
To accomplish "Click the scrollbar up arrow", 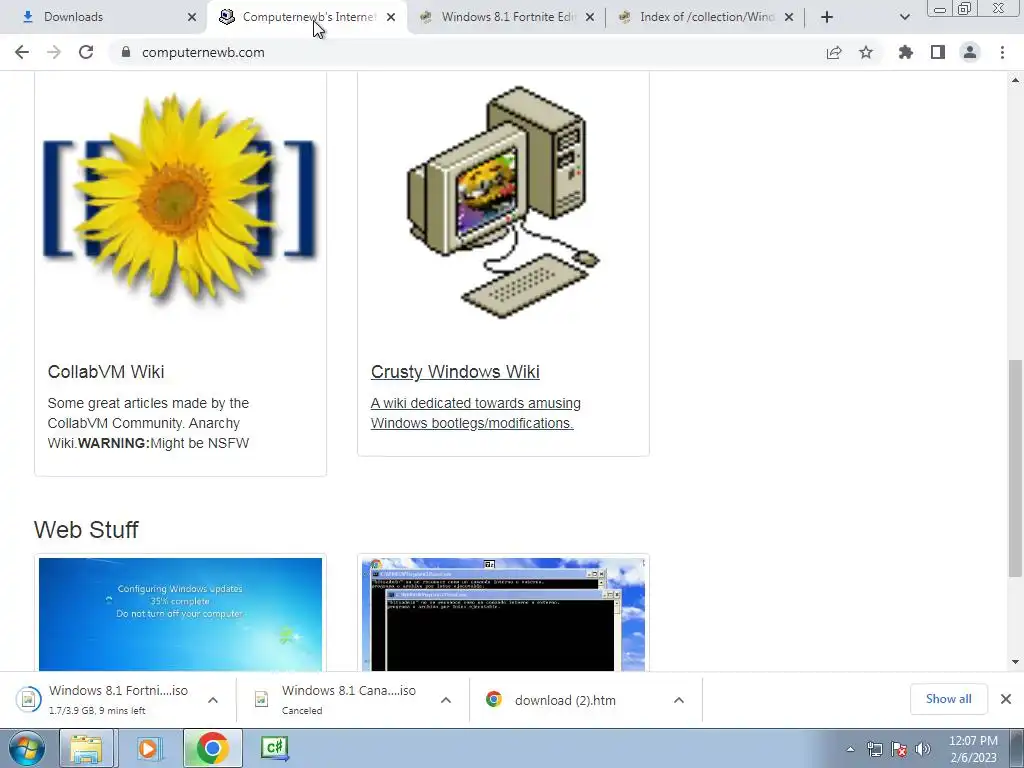I will 1015,80.
